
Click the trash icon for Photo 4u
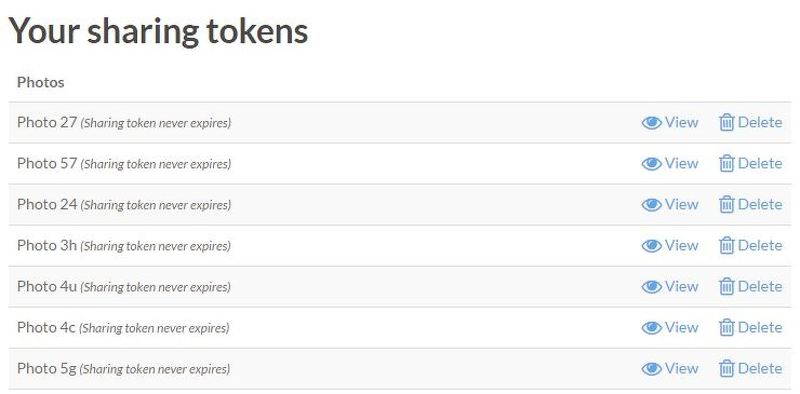click(x=727, y=287)
